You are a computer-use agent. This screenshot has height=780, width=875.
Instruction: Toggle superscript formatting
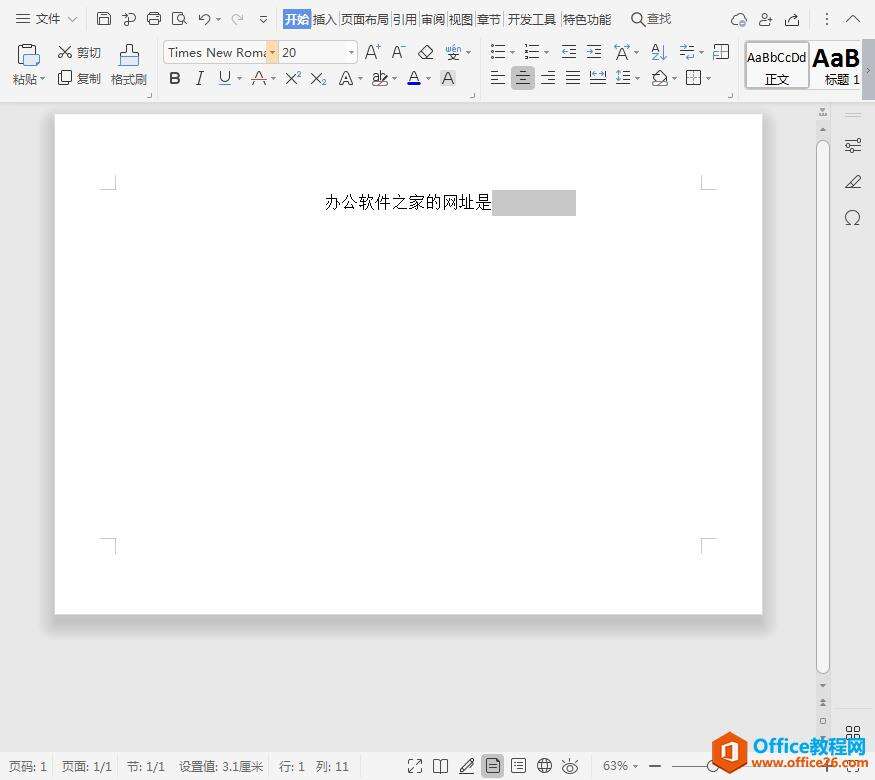[293, 78]
